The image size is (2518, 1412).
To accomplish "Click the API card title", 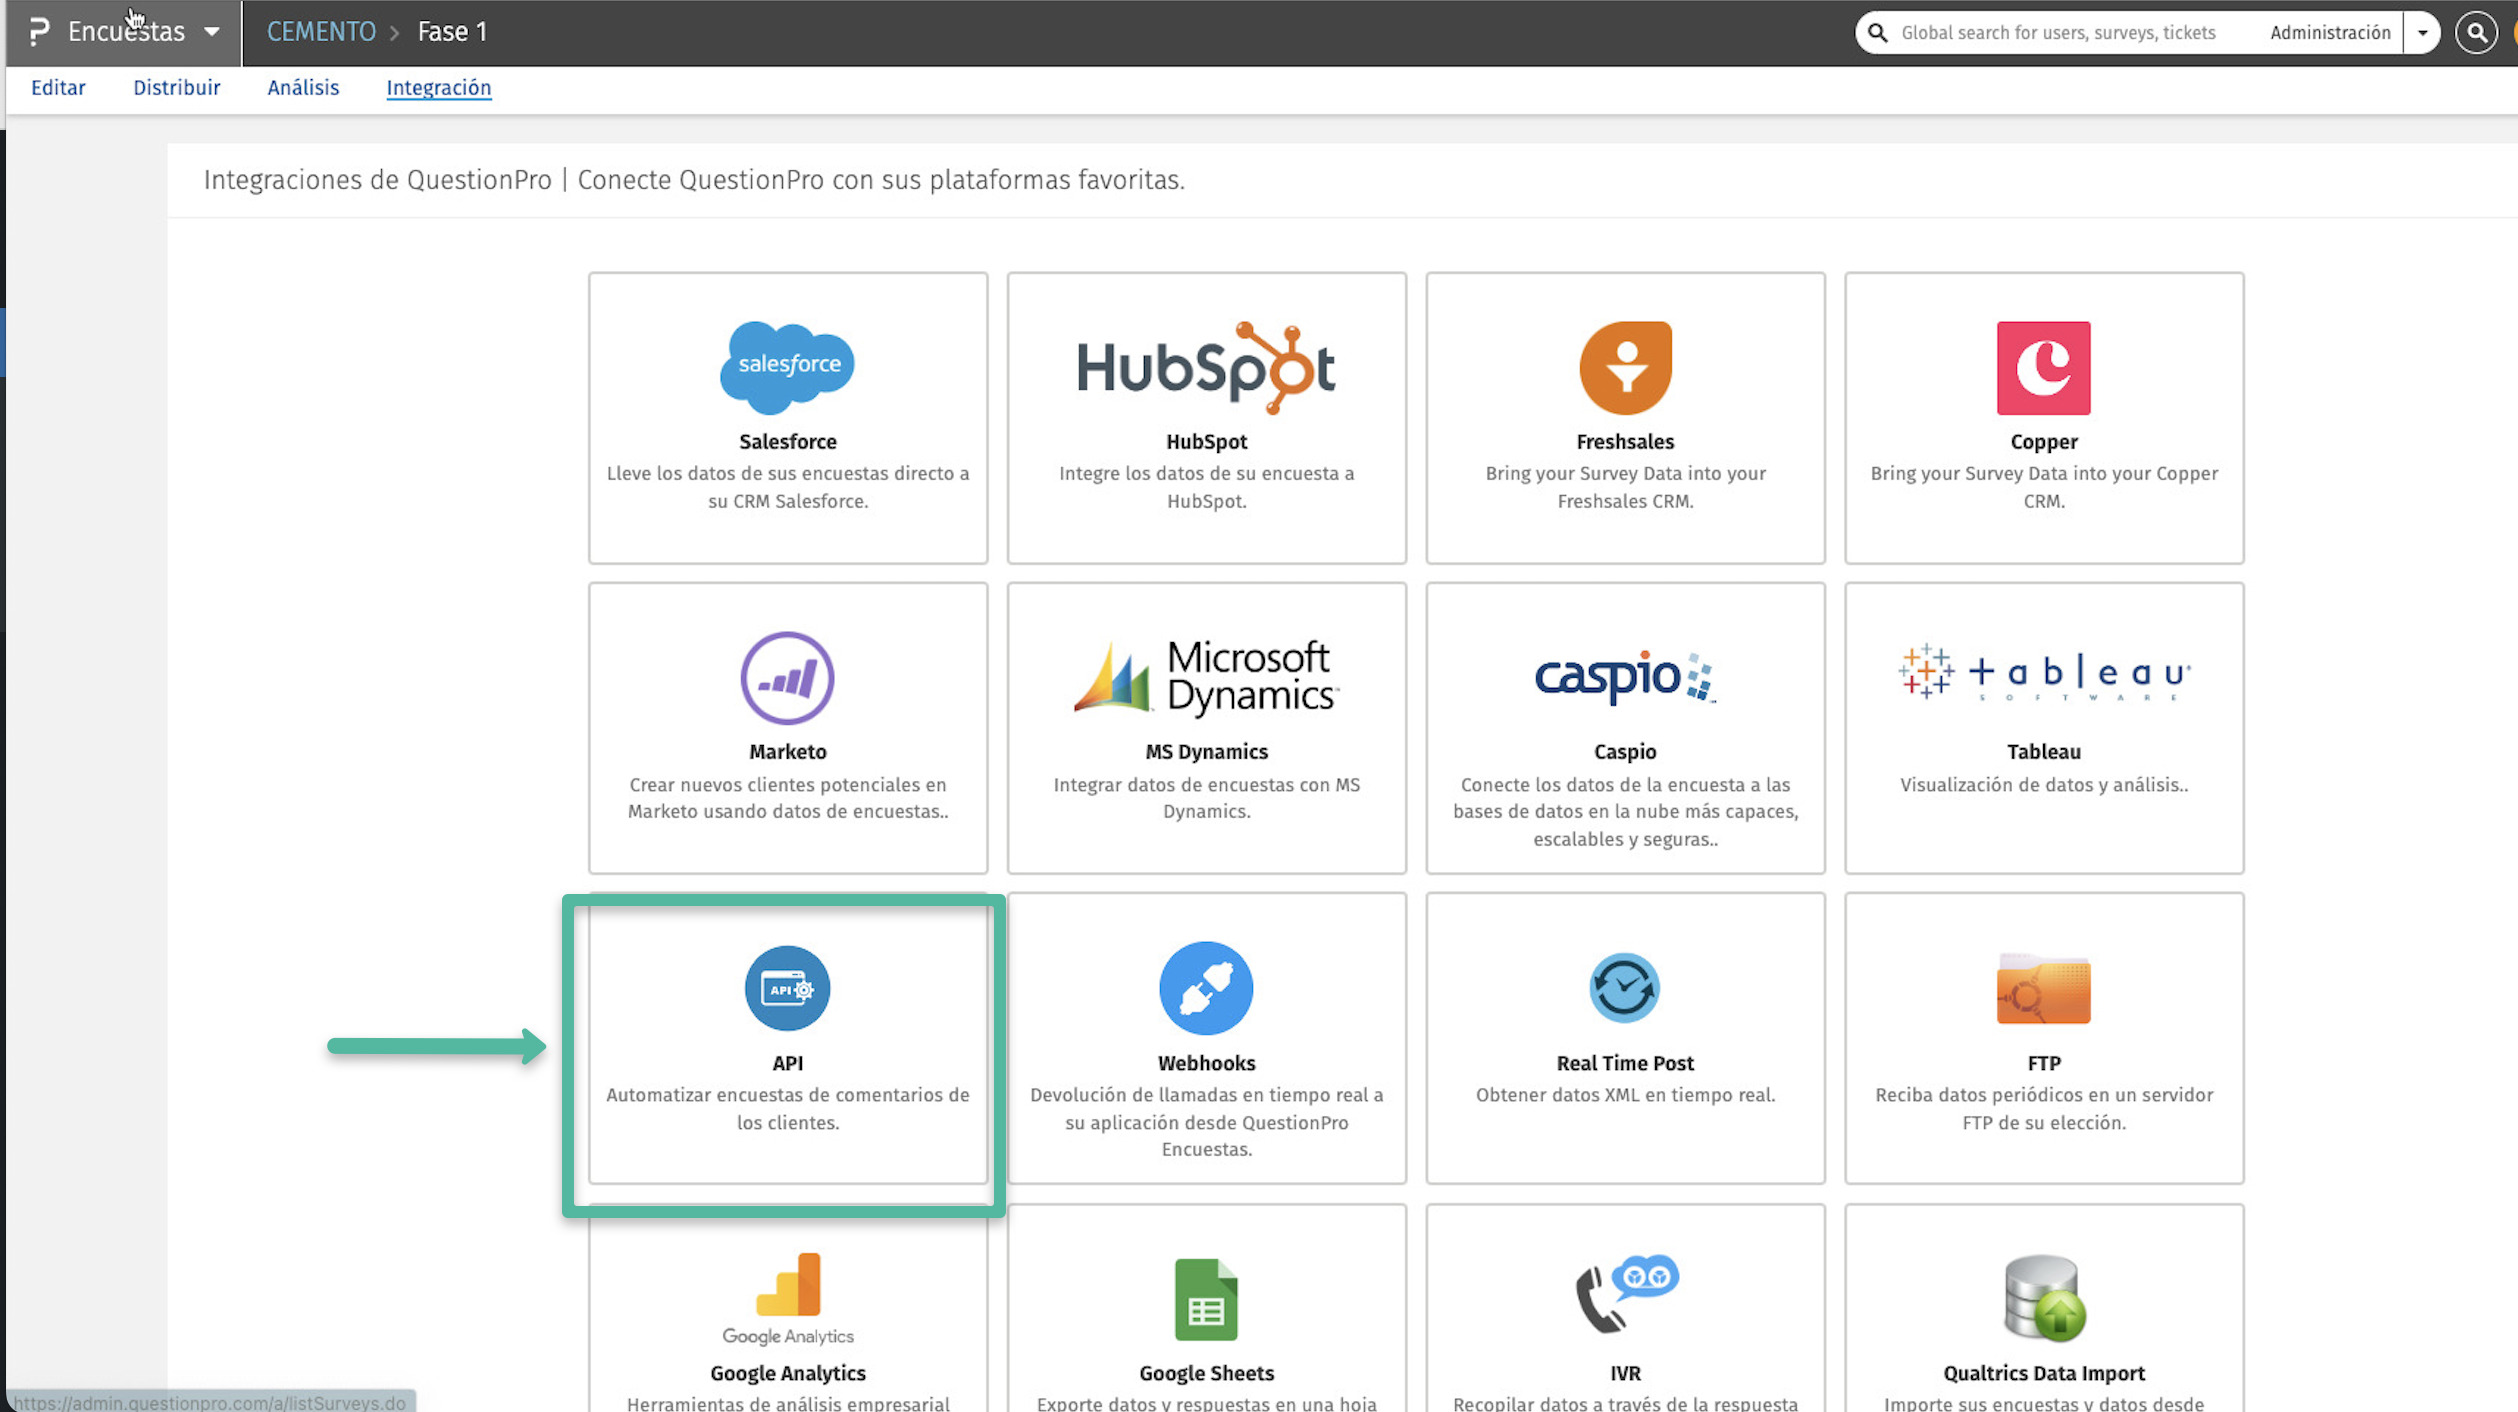I will tap(788, 1064).
